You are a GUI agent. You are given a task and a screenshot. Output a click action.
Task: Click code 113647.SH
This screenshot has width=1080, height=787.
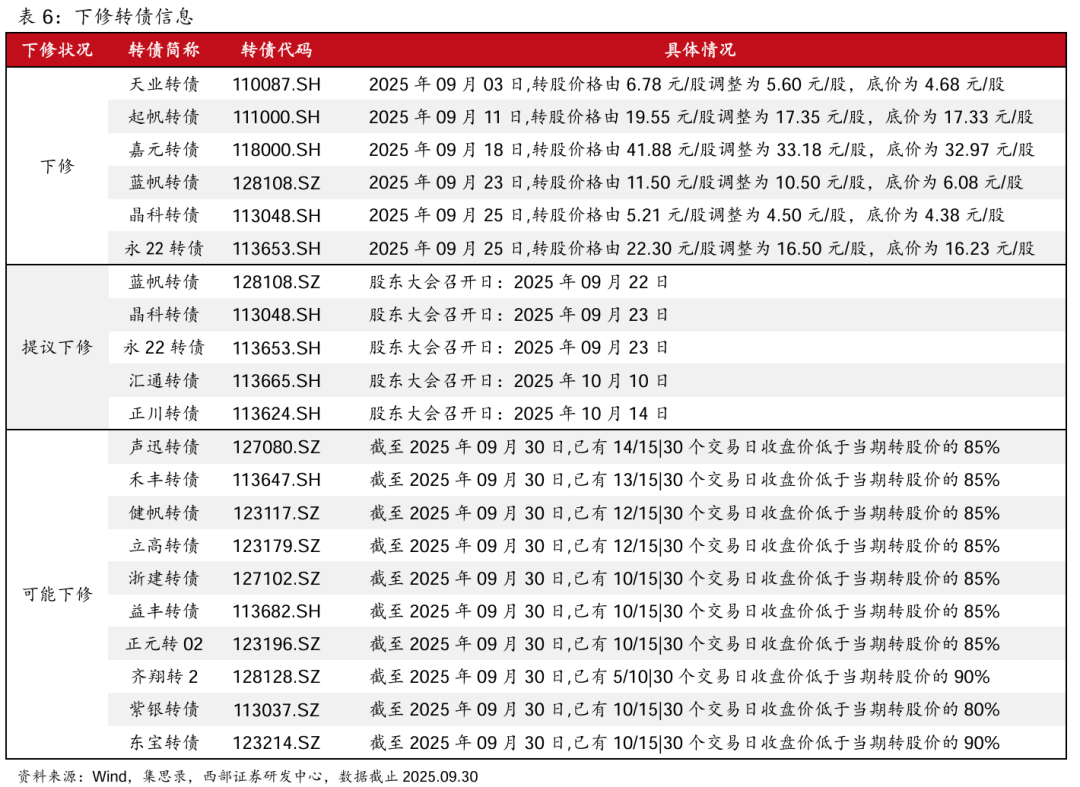[276, 480]
